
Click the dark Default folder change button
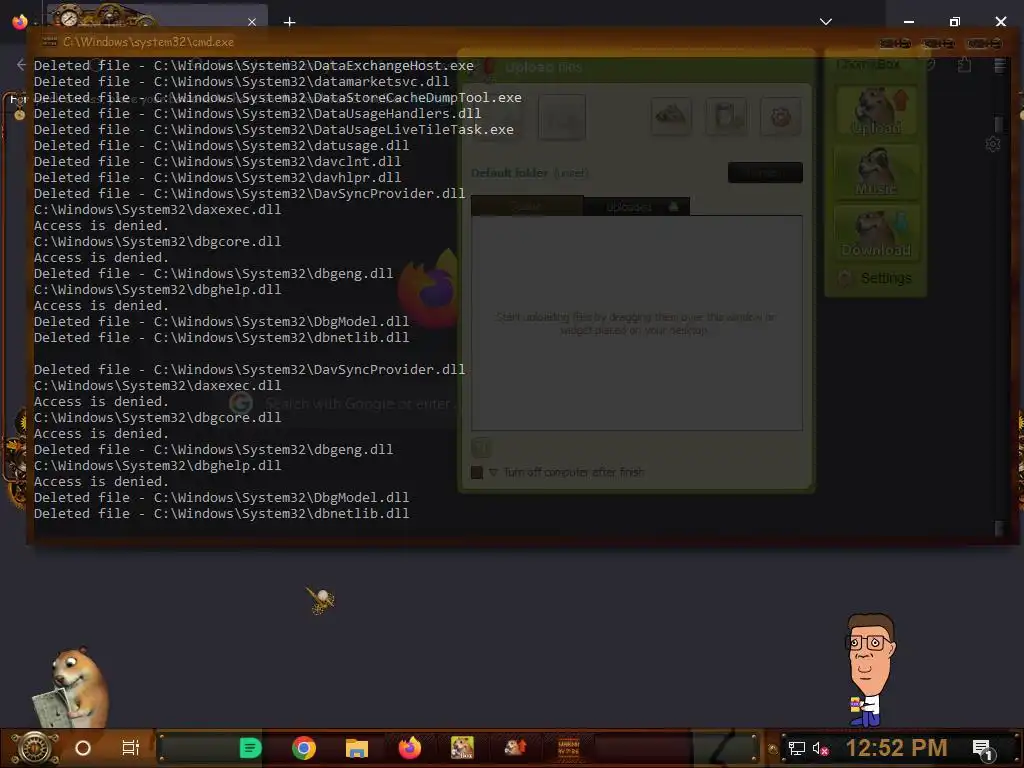tap(765, 172)
